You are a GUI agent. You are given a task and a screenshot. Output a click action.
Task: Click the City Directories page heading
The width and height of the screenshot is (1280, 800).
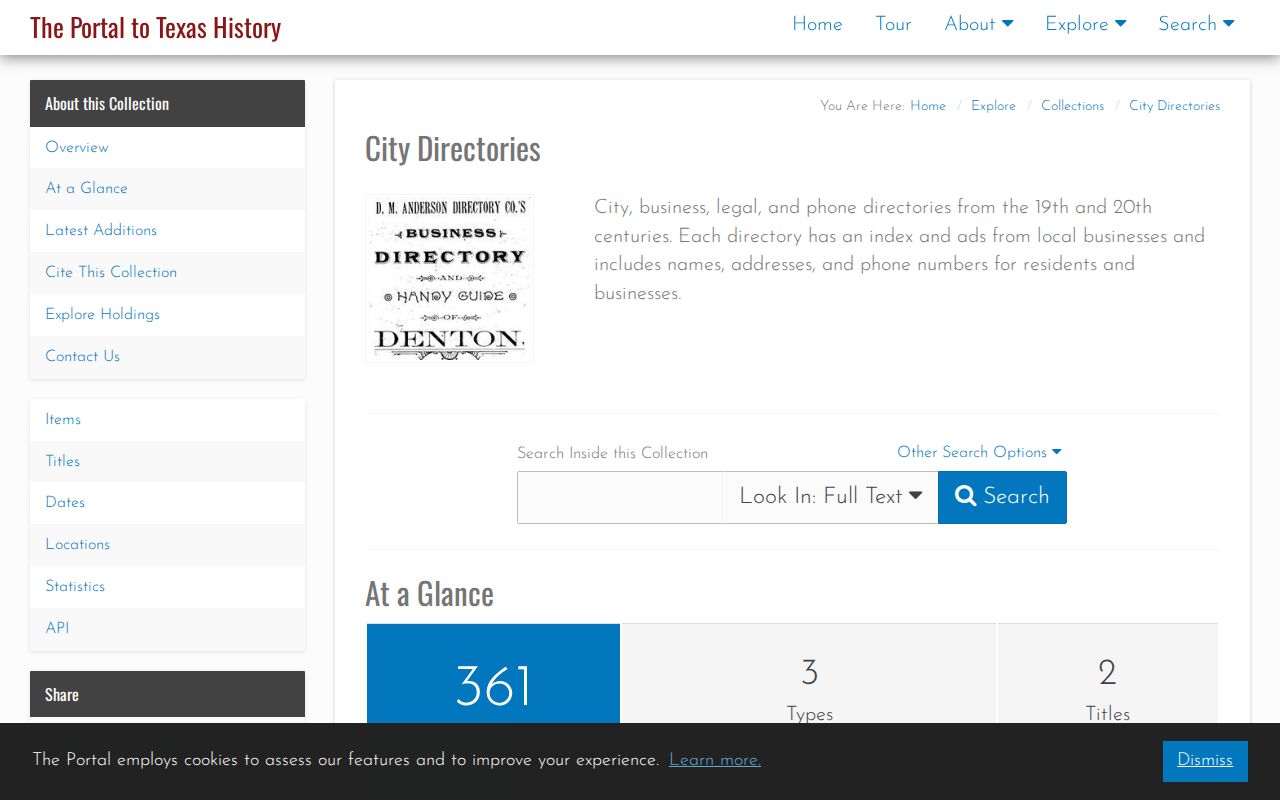(453, 149)
